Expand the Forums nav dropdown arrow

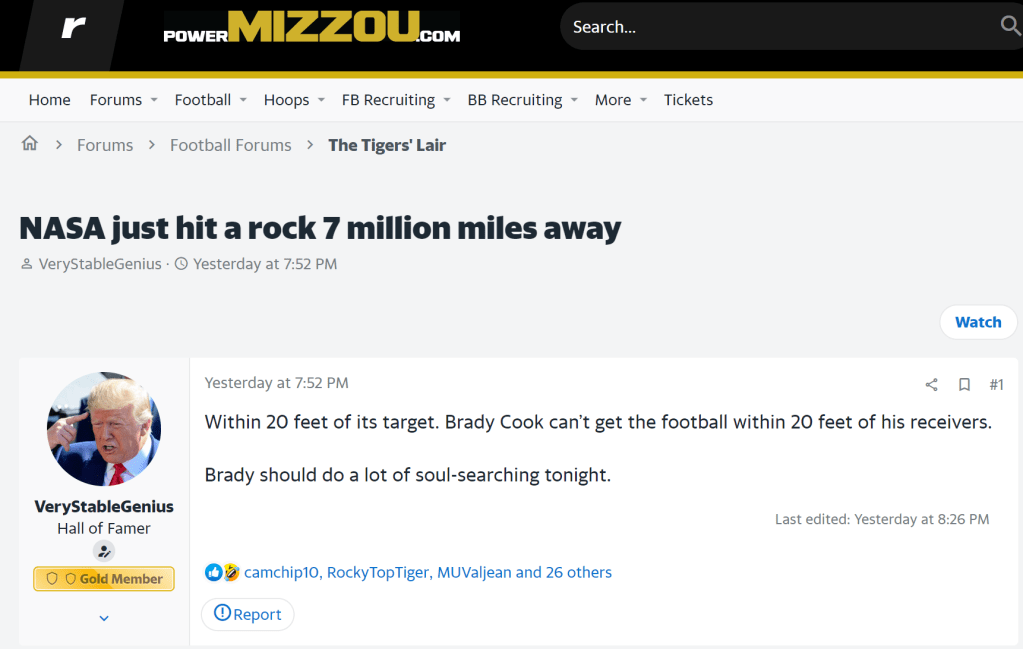pos(154,100)
